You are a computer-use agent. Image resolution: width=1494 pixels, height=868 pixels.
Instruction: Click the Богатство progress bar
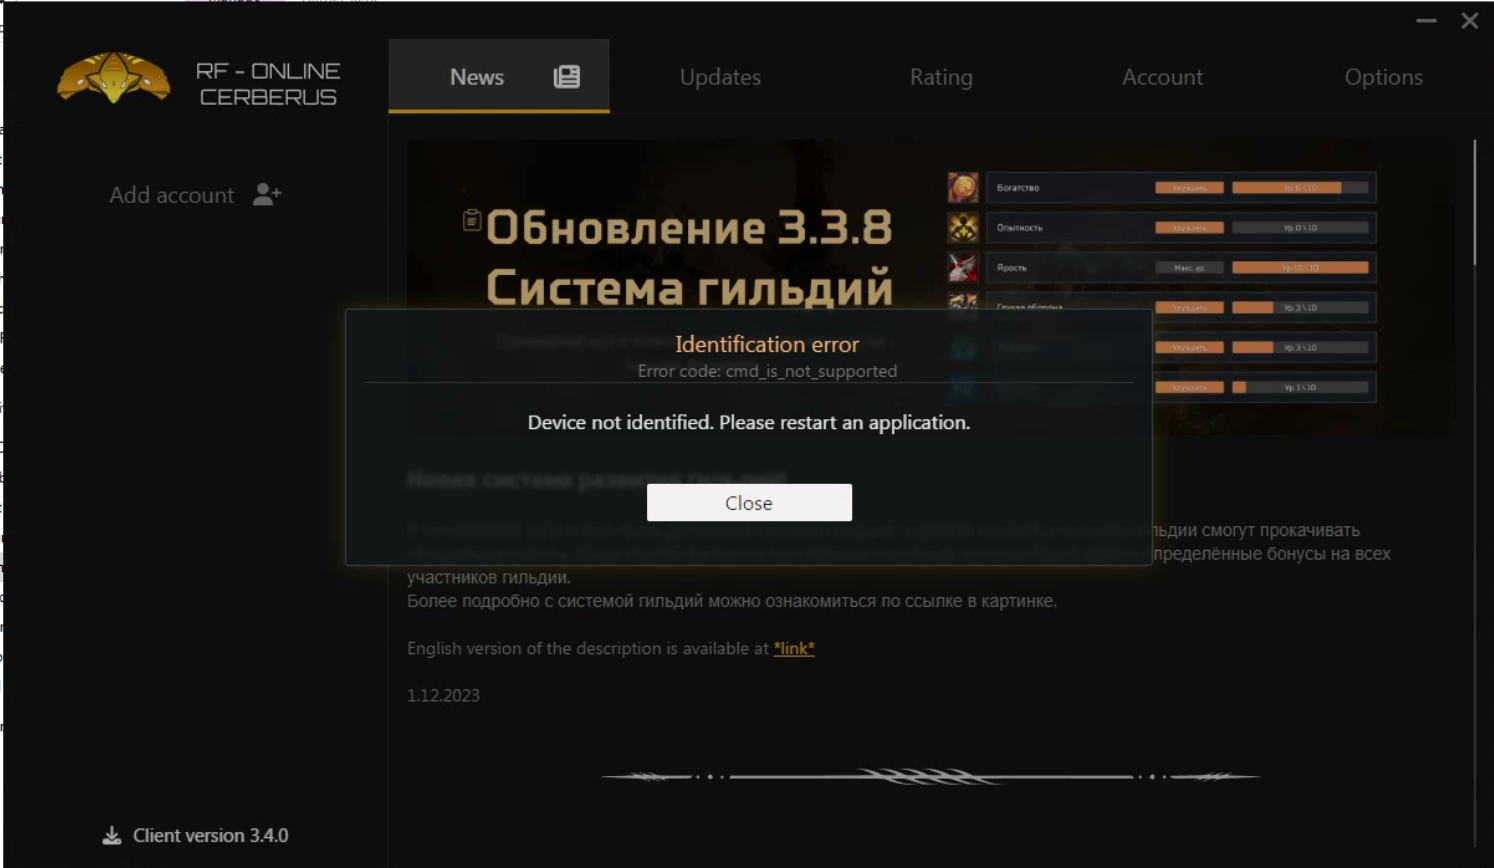(x=1300, y=187)
